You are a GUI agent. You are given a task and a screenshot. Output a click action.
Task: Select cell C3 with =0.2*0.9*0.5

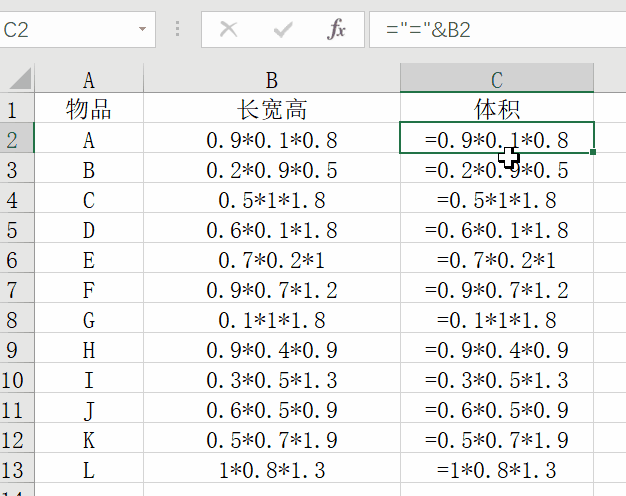(497, 168)
